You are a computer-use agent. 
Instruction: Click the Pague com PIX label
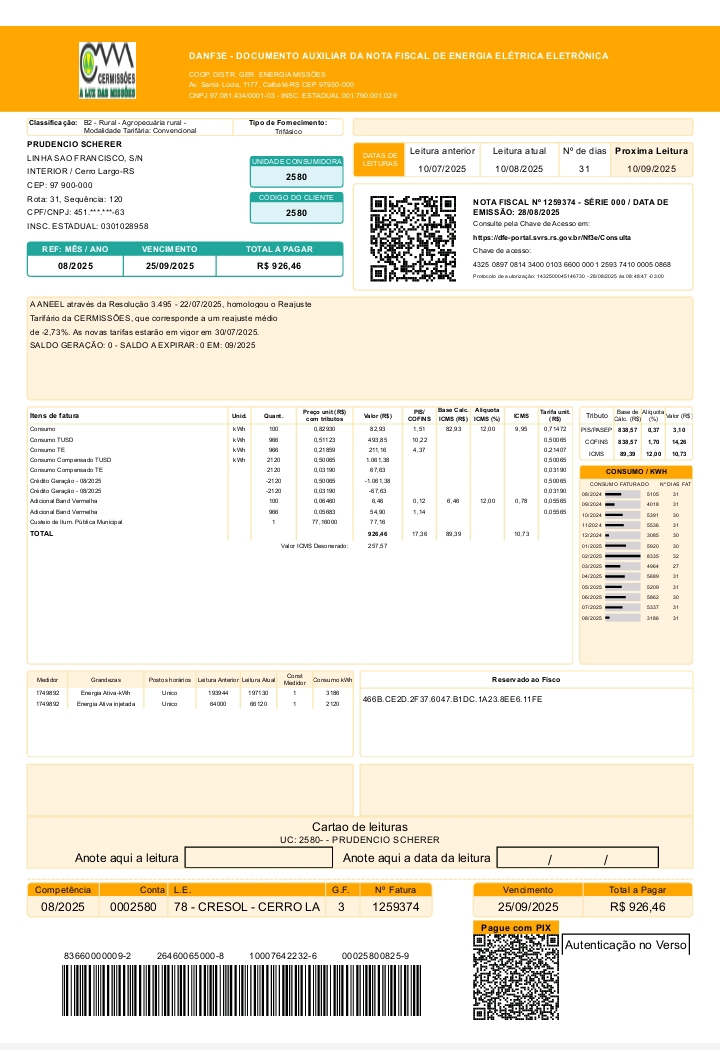(x=515, y=928)
